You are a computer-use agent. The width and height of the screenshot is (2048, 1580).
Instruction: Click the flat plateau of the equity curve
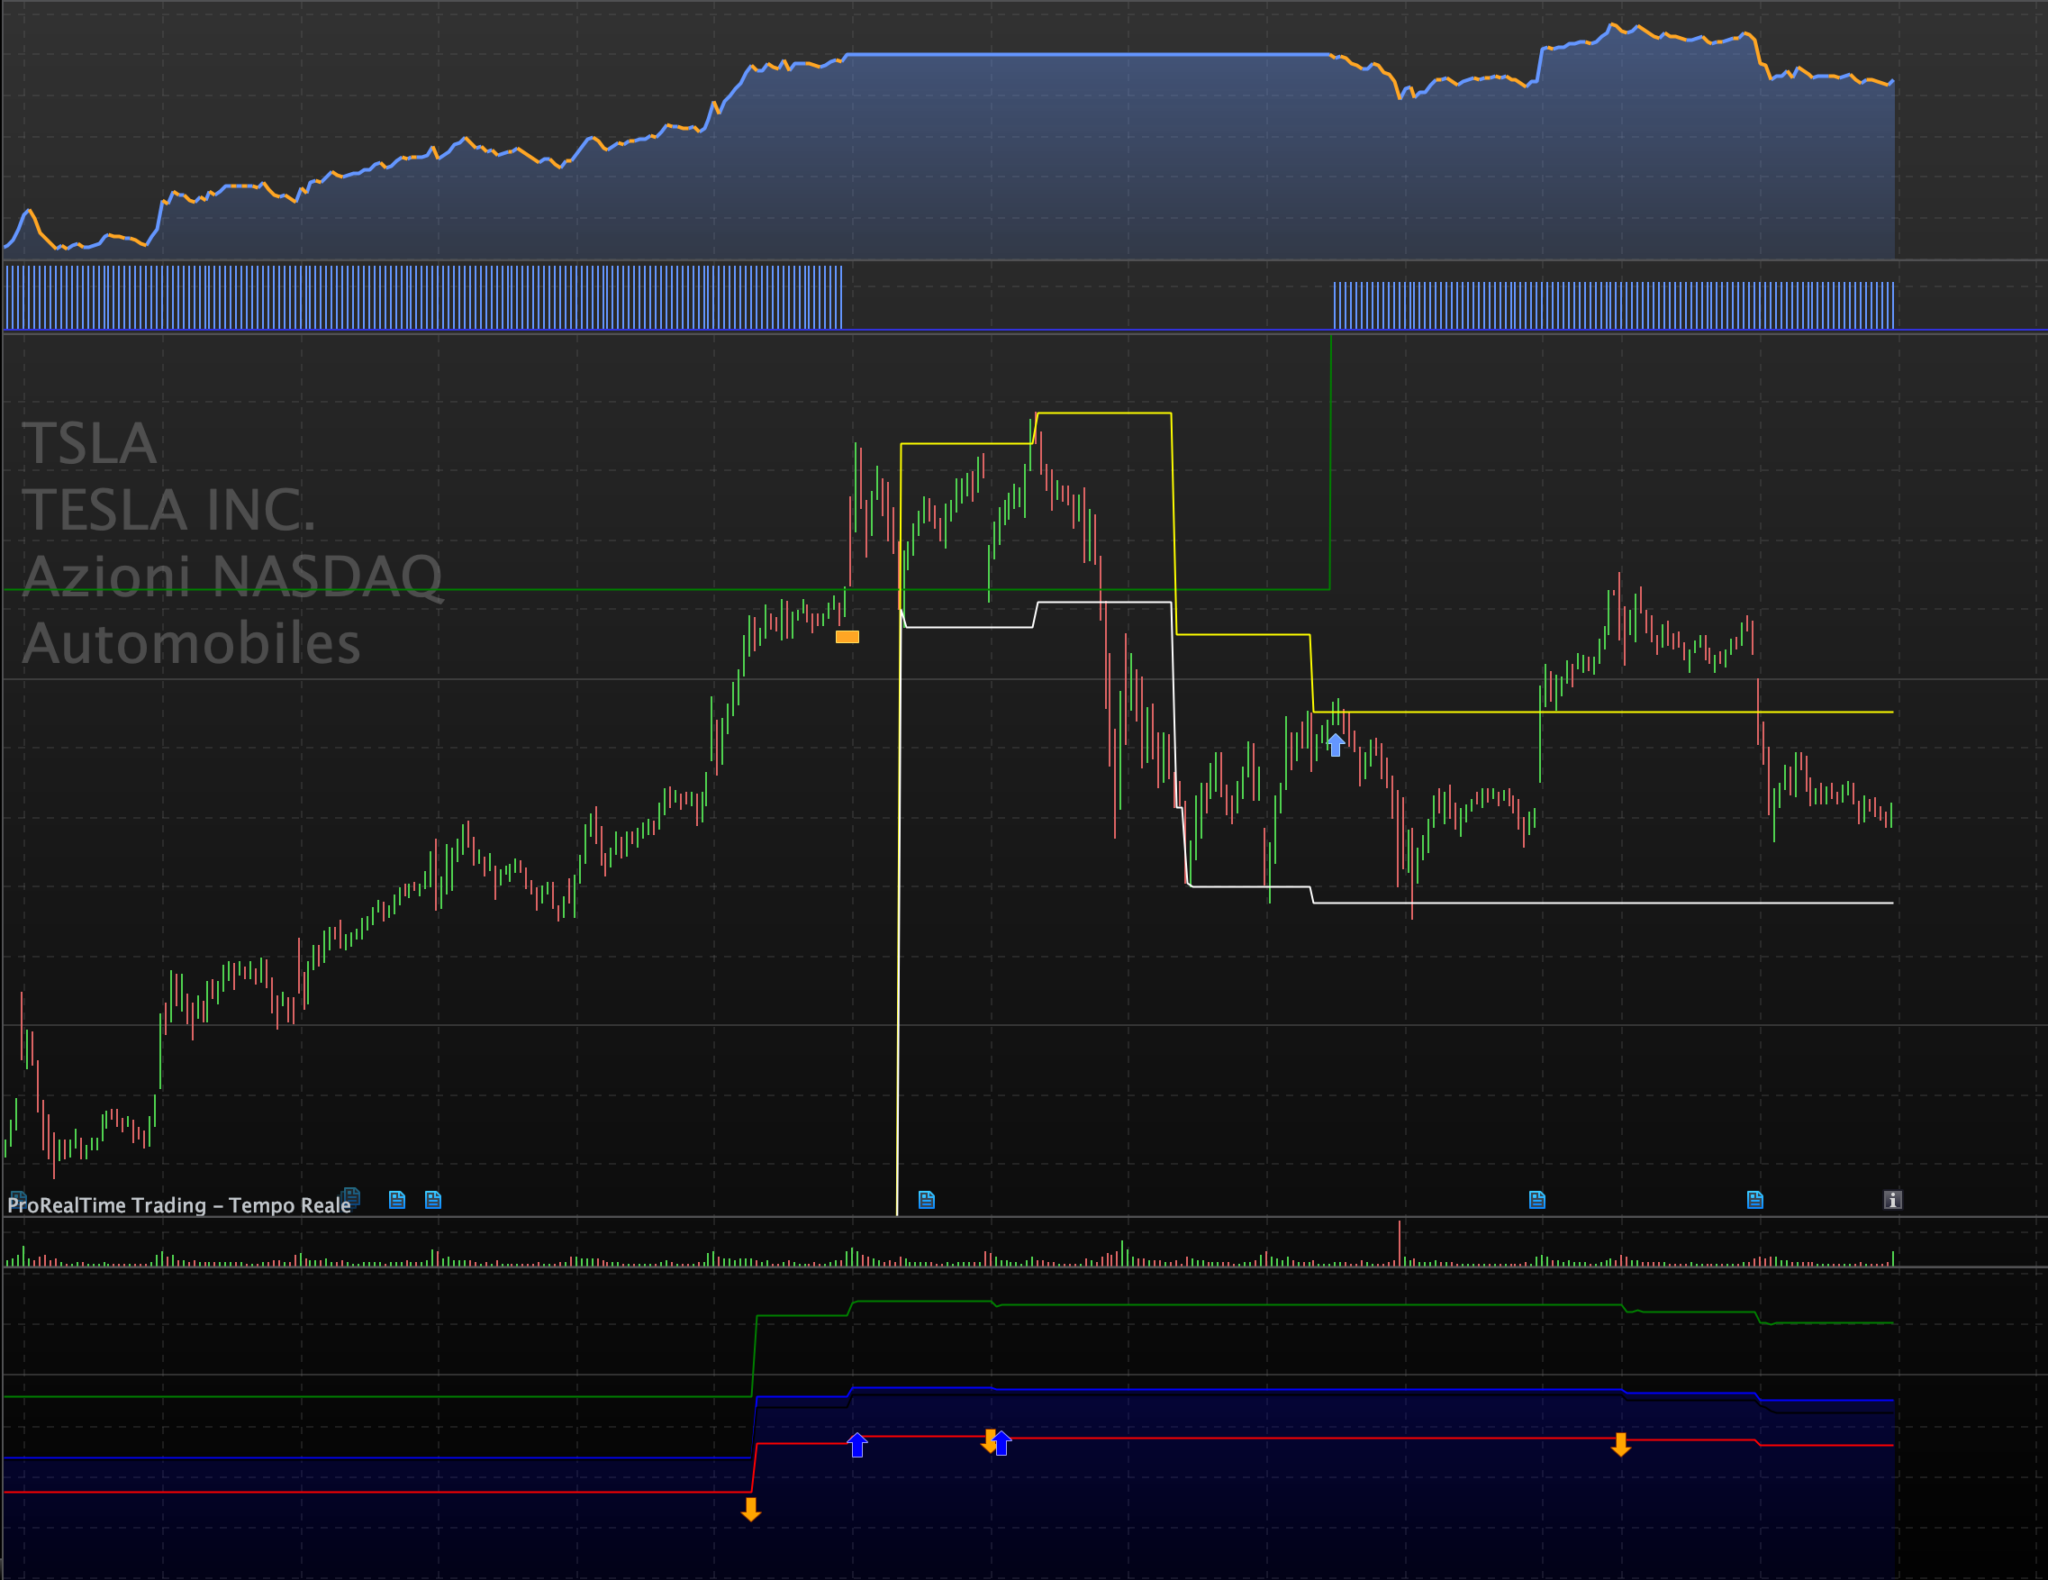pos(1088,54)
